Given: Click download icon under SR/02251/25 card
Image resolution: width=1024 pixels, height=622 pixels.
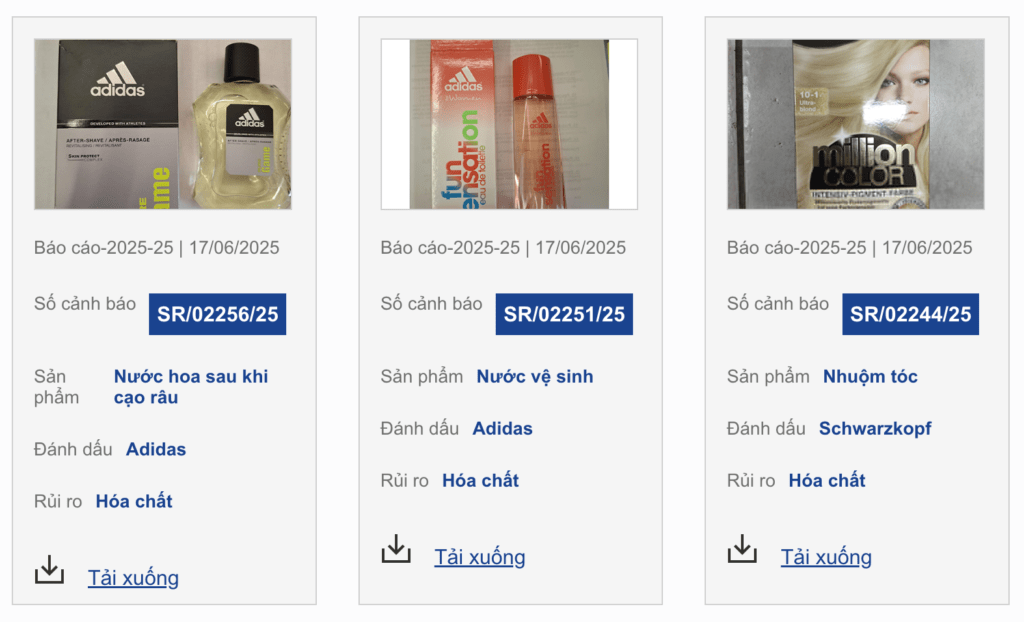Looking at the screenshot, I should point(396,549).
